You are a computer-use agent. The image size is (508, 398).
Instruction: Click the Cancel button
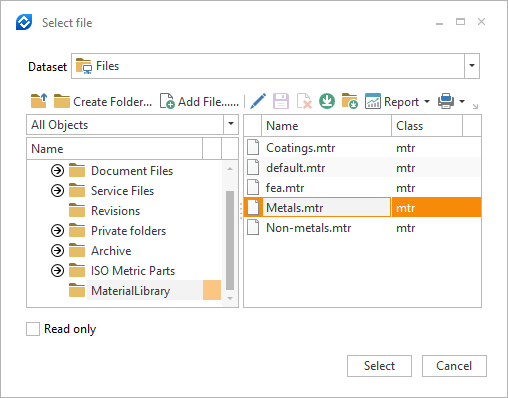click(454, 366)
